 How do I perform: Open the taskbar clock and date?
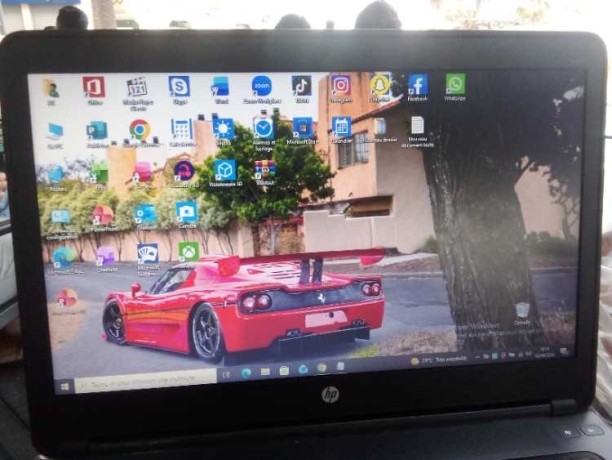point(545,352)
